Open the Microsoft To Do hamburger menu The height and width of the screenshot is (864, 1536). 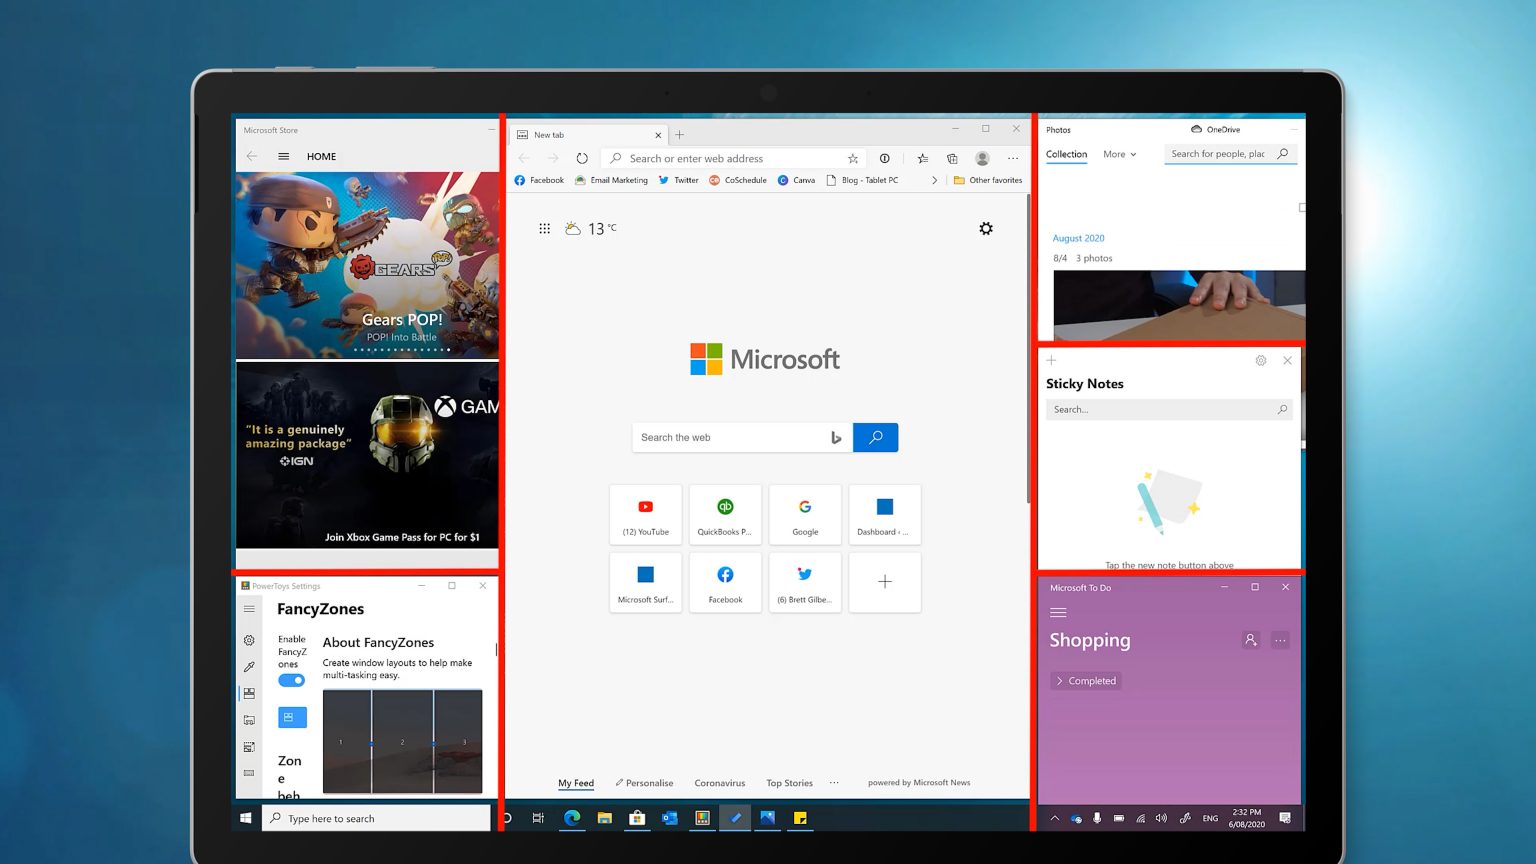pos(1058,613)
